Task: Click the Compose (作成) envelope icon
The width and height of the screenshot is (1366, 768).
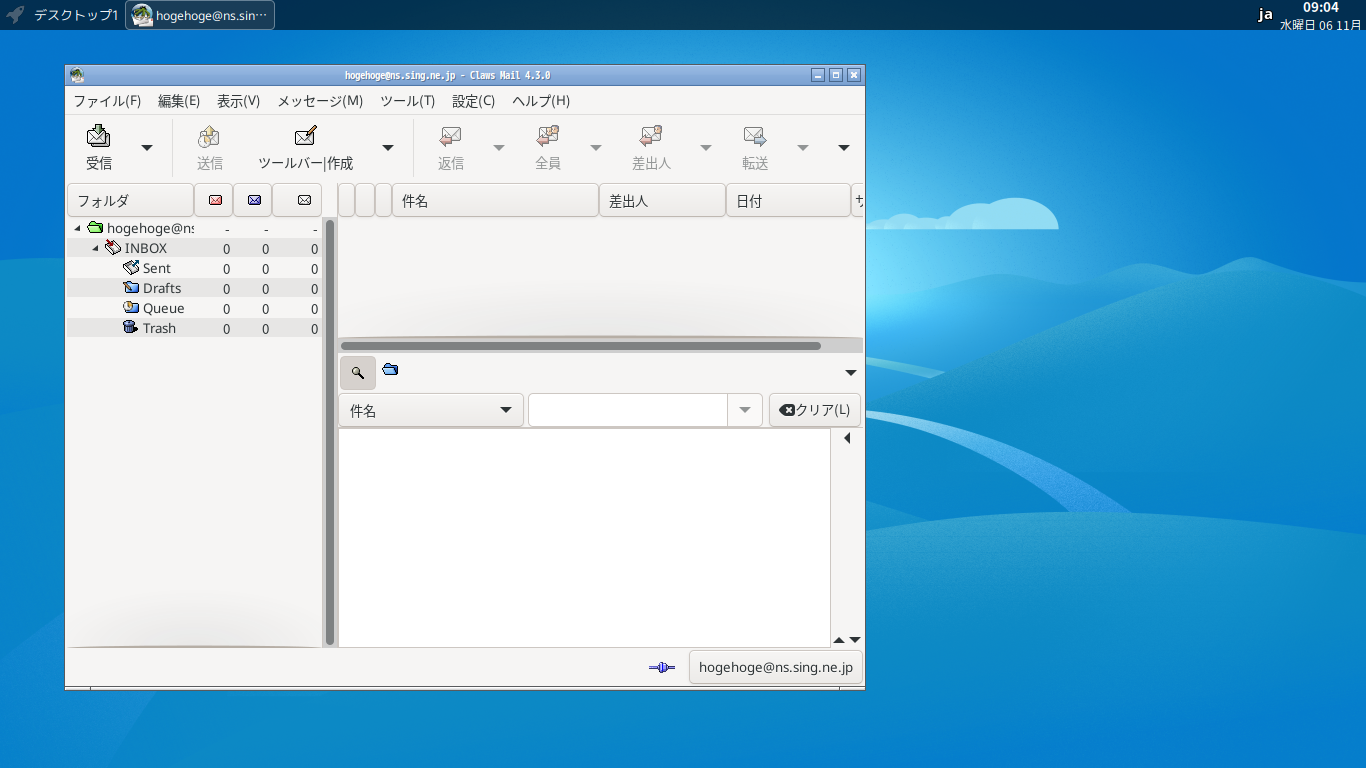Action: click(x=305, y=136)
